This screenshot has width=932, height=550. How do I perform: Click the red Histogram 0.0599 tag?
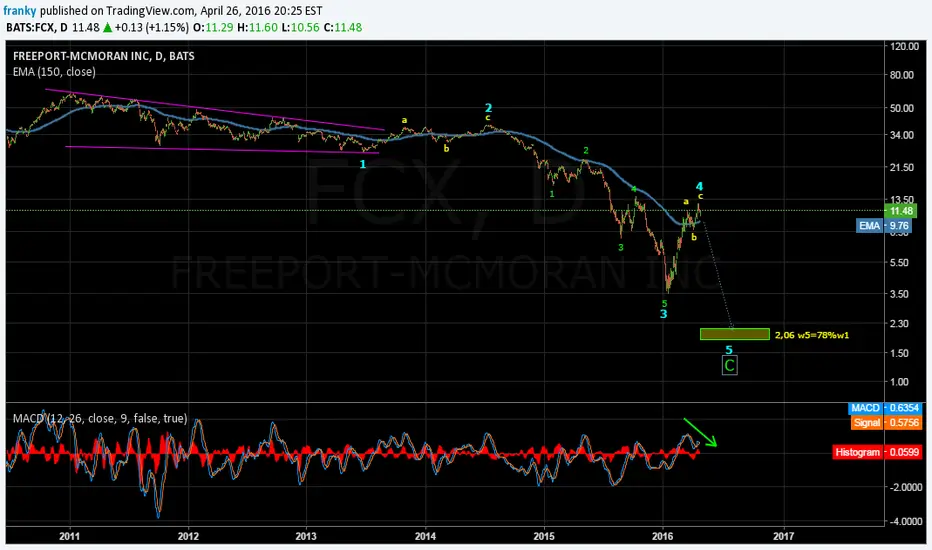coord(877,452)
